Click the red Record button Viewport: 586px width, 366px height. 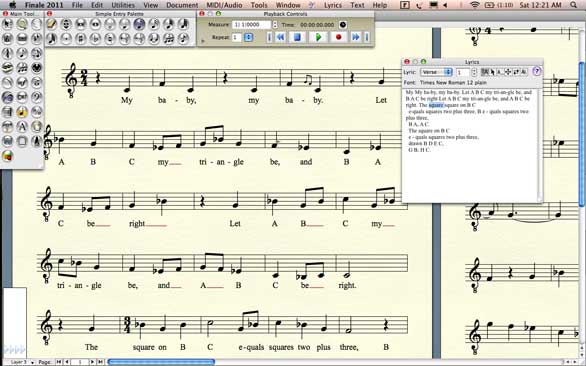[339, 37]
